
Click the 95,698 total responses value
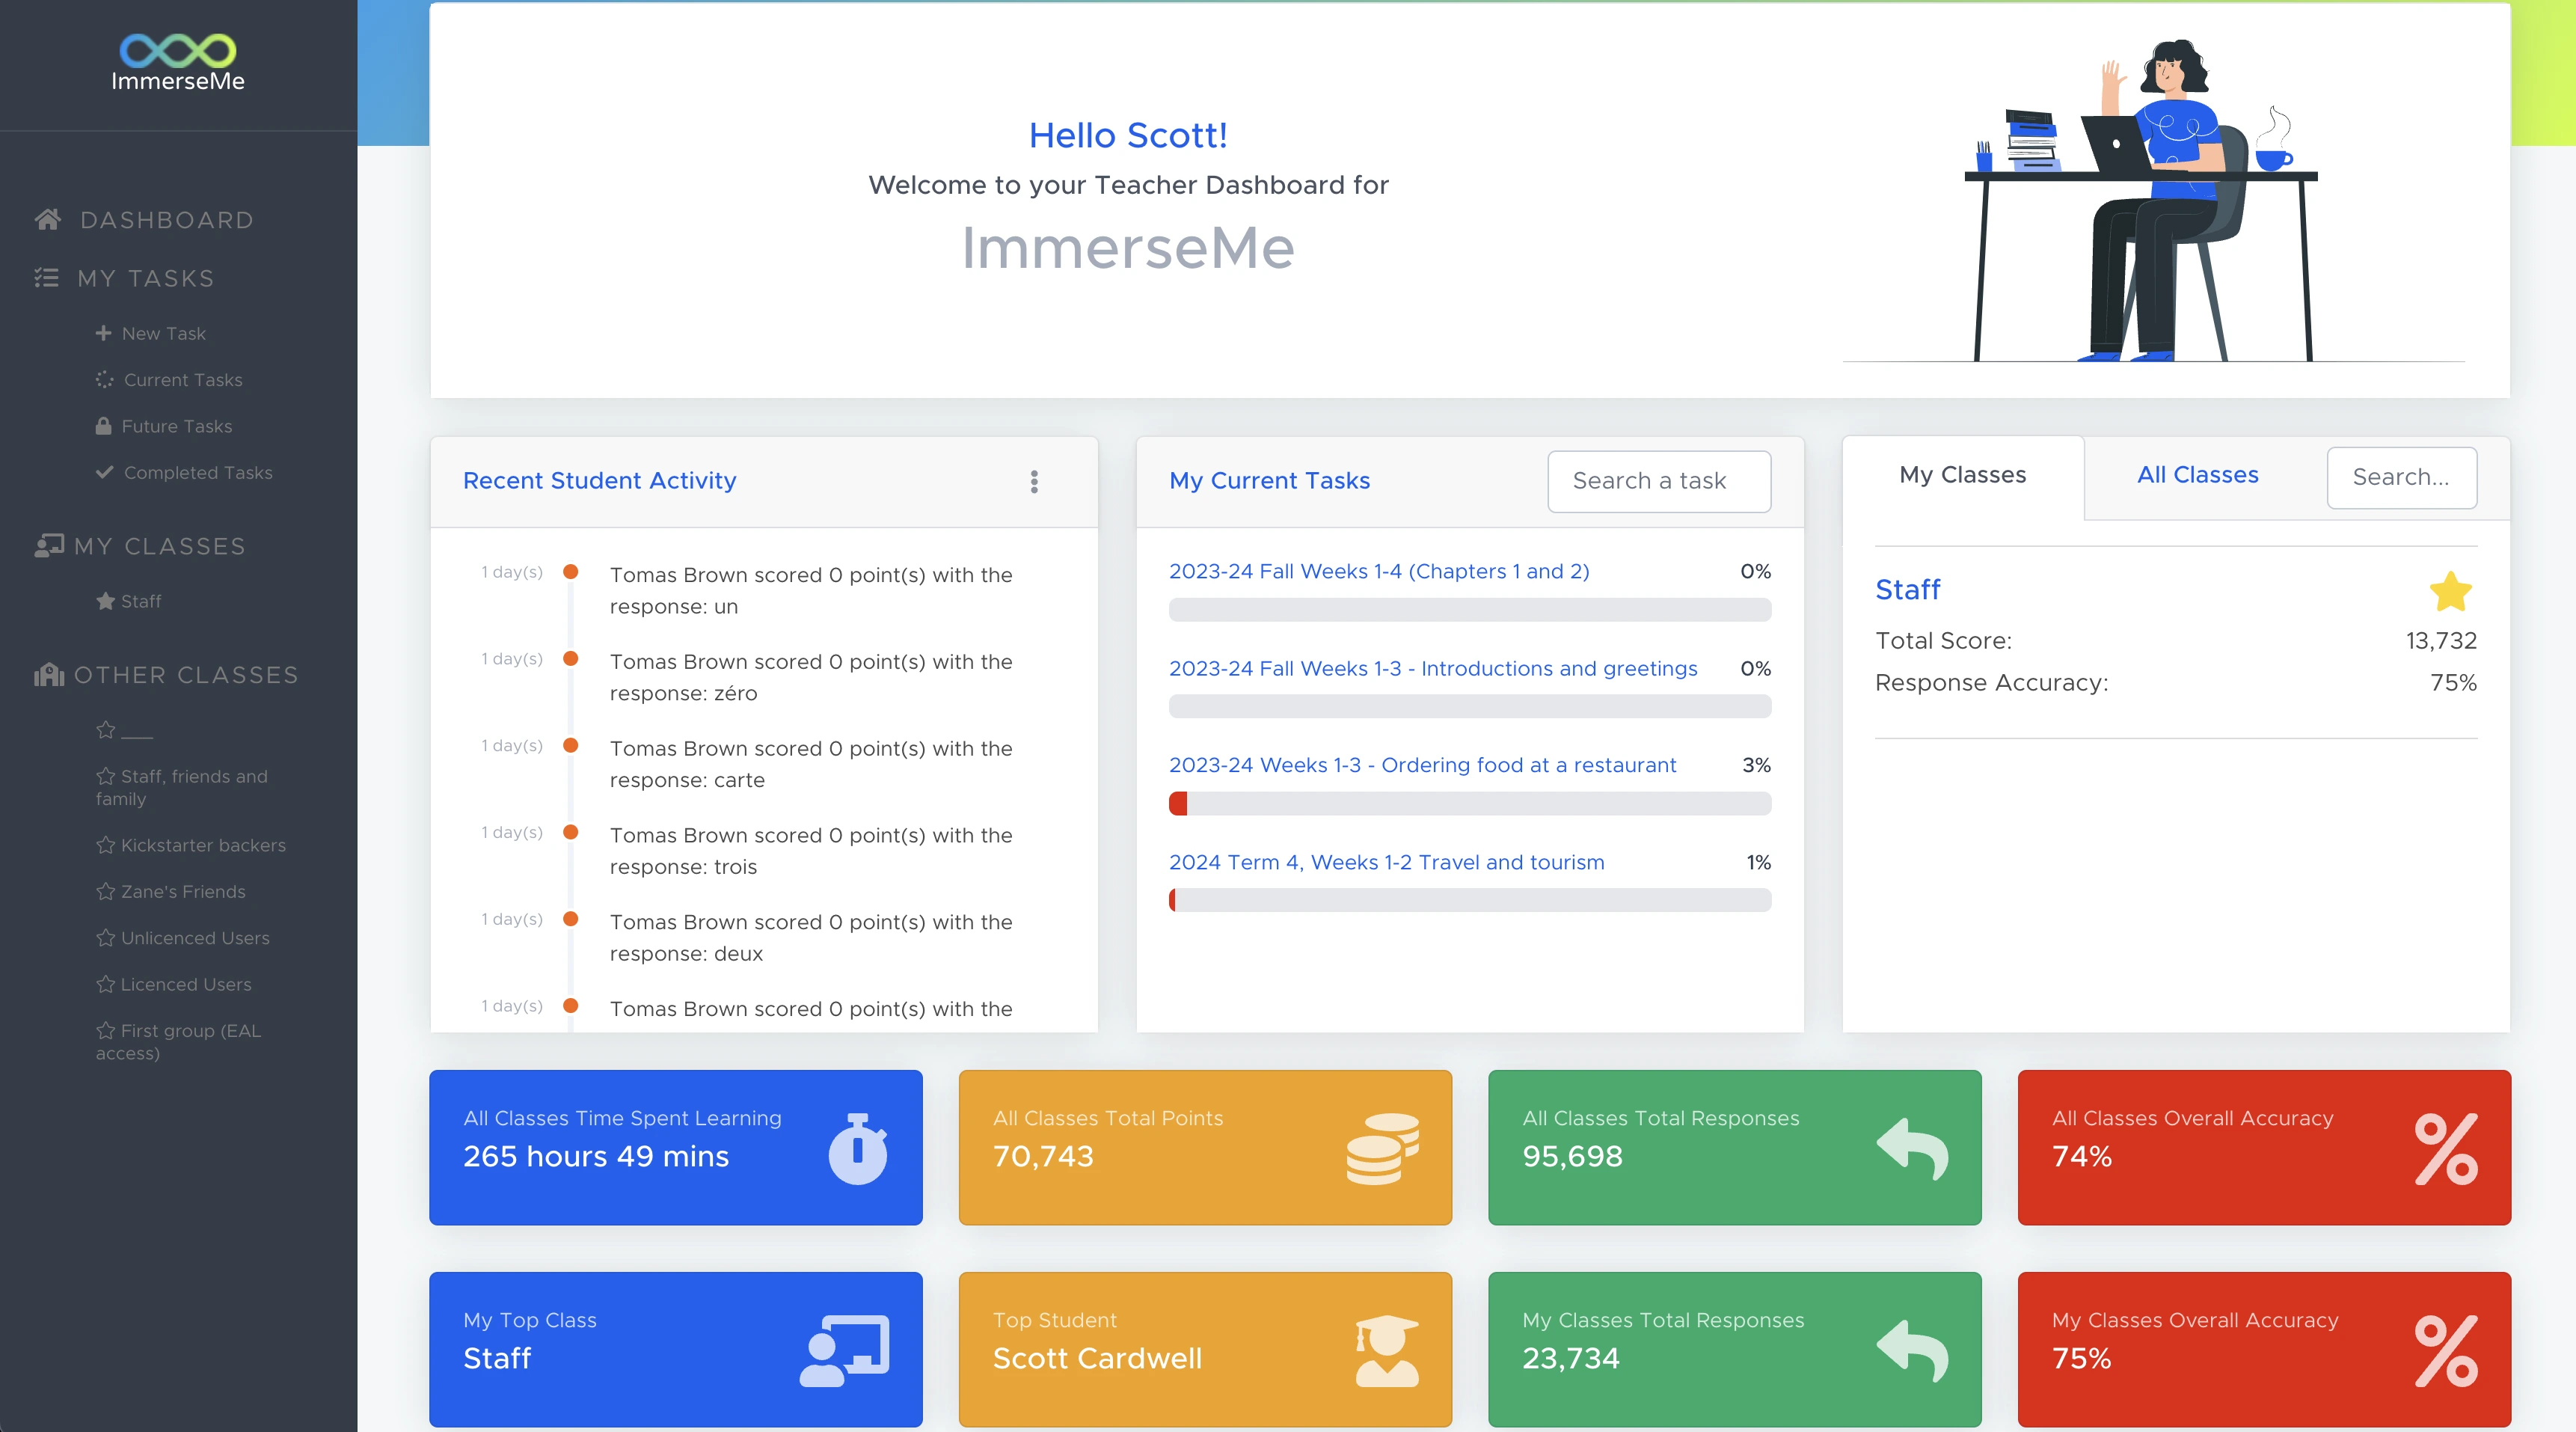tap(1572, 1156)
